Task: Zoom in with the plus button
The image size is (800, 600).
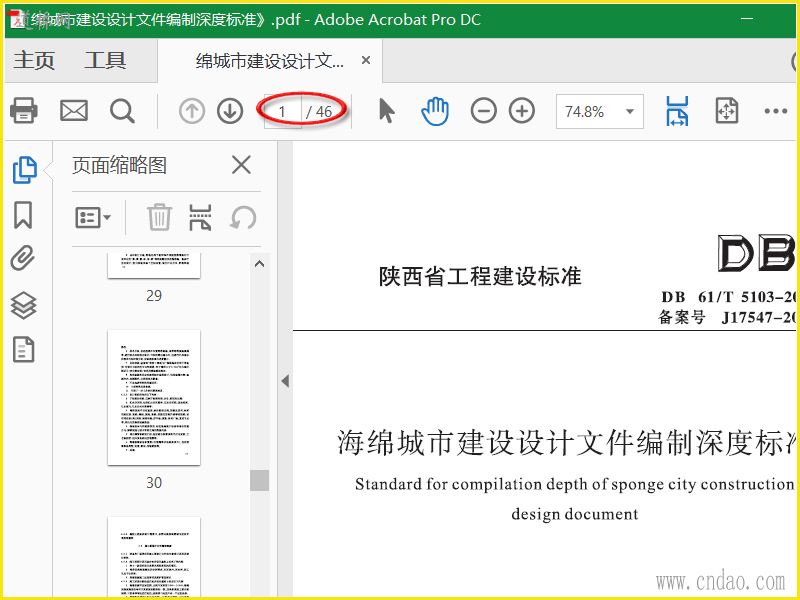Action: click(x=522, y=111)
